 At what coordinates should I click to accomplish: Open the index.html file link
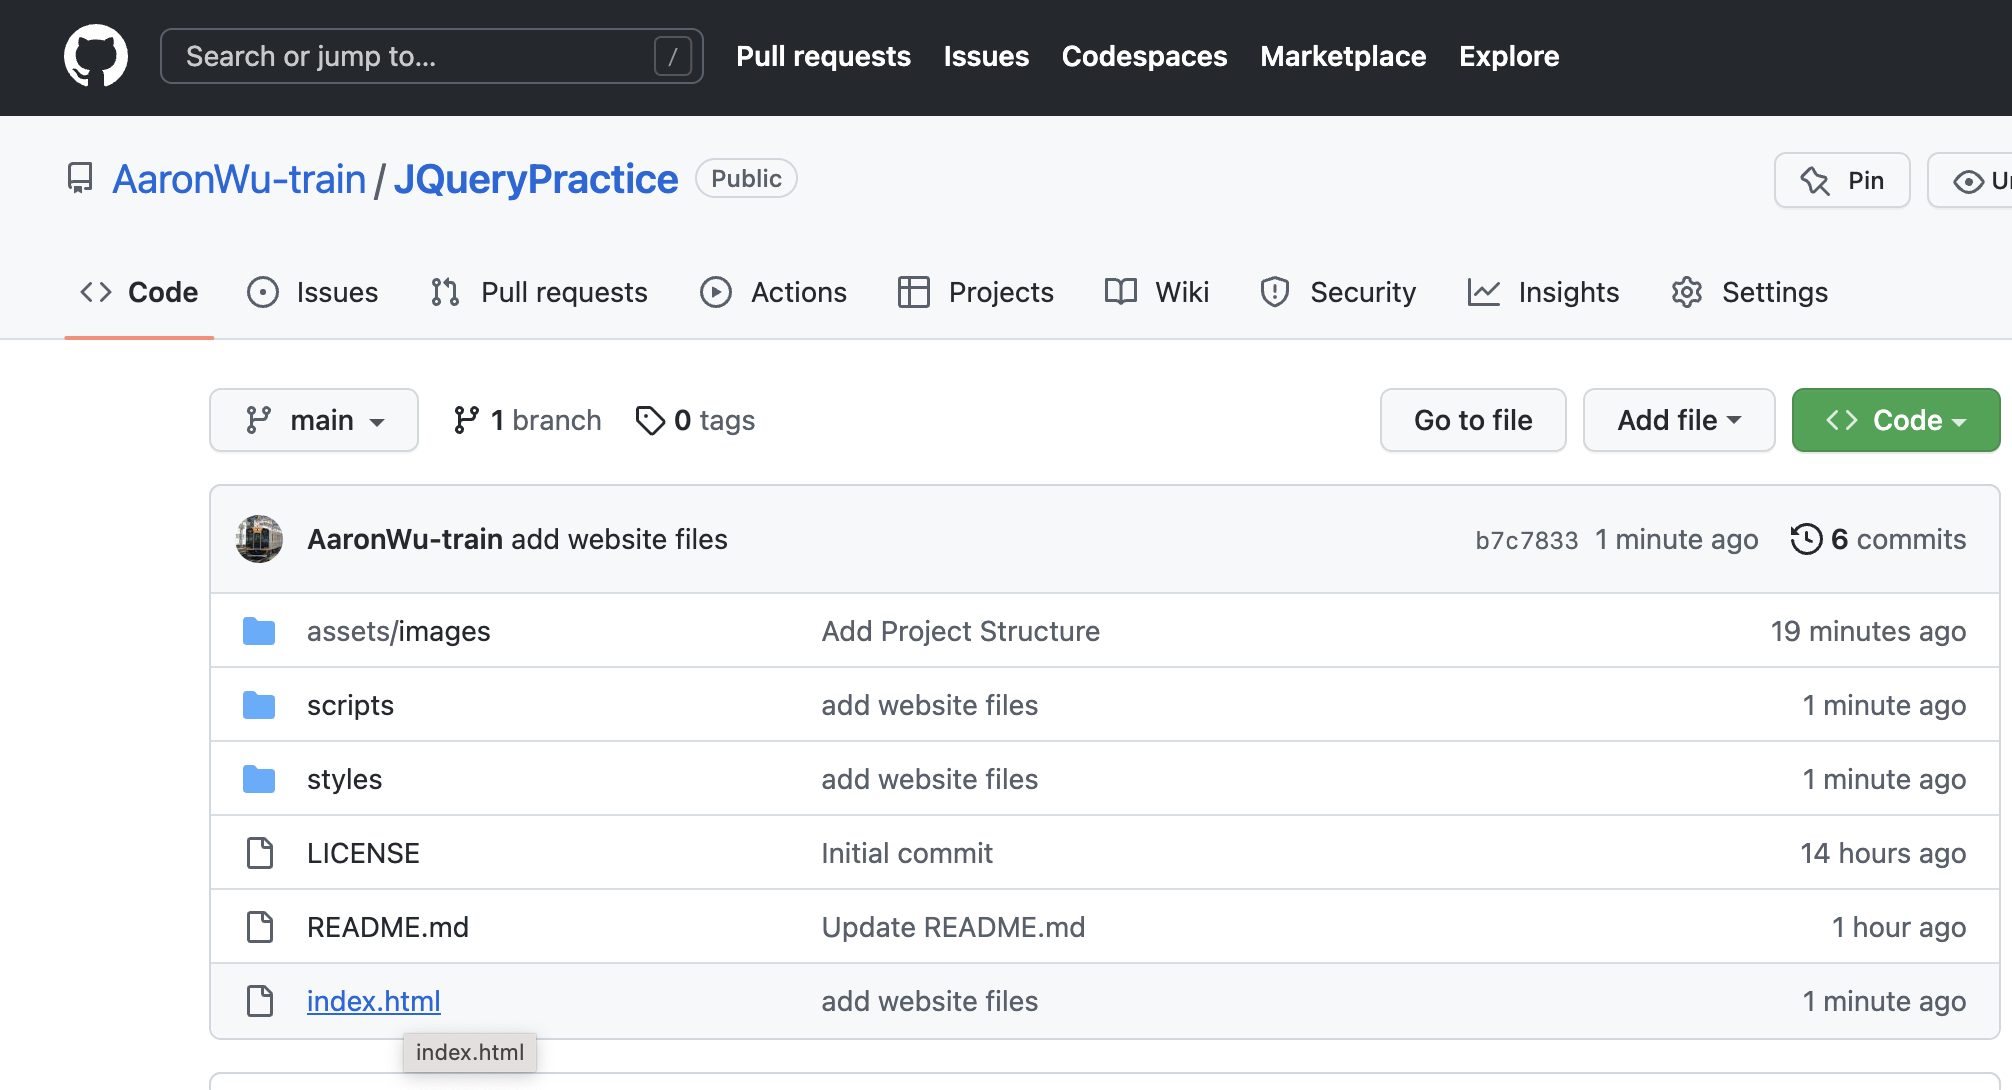374,1001
